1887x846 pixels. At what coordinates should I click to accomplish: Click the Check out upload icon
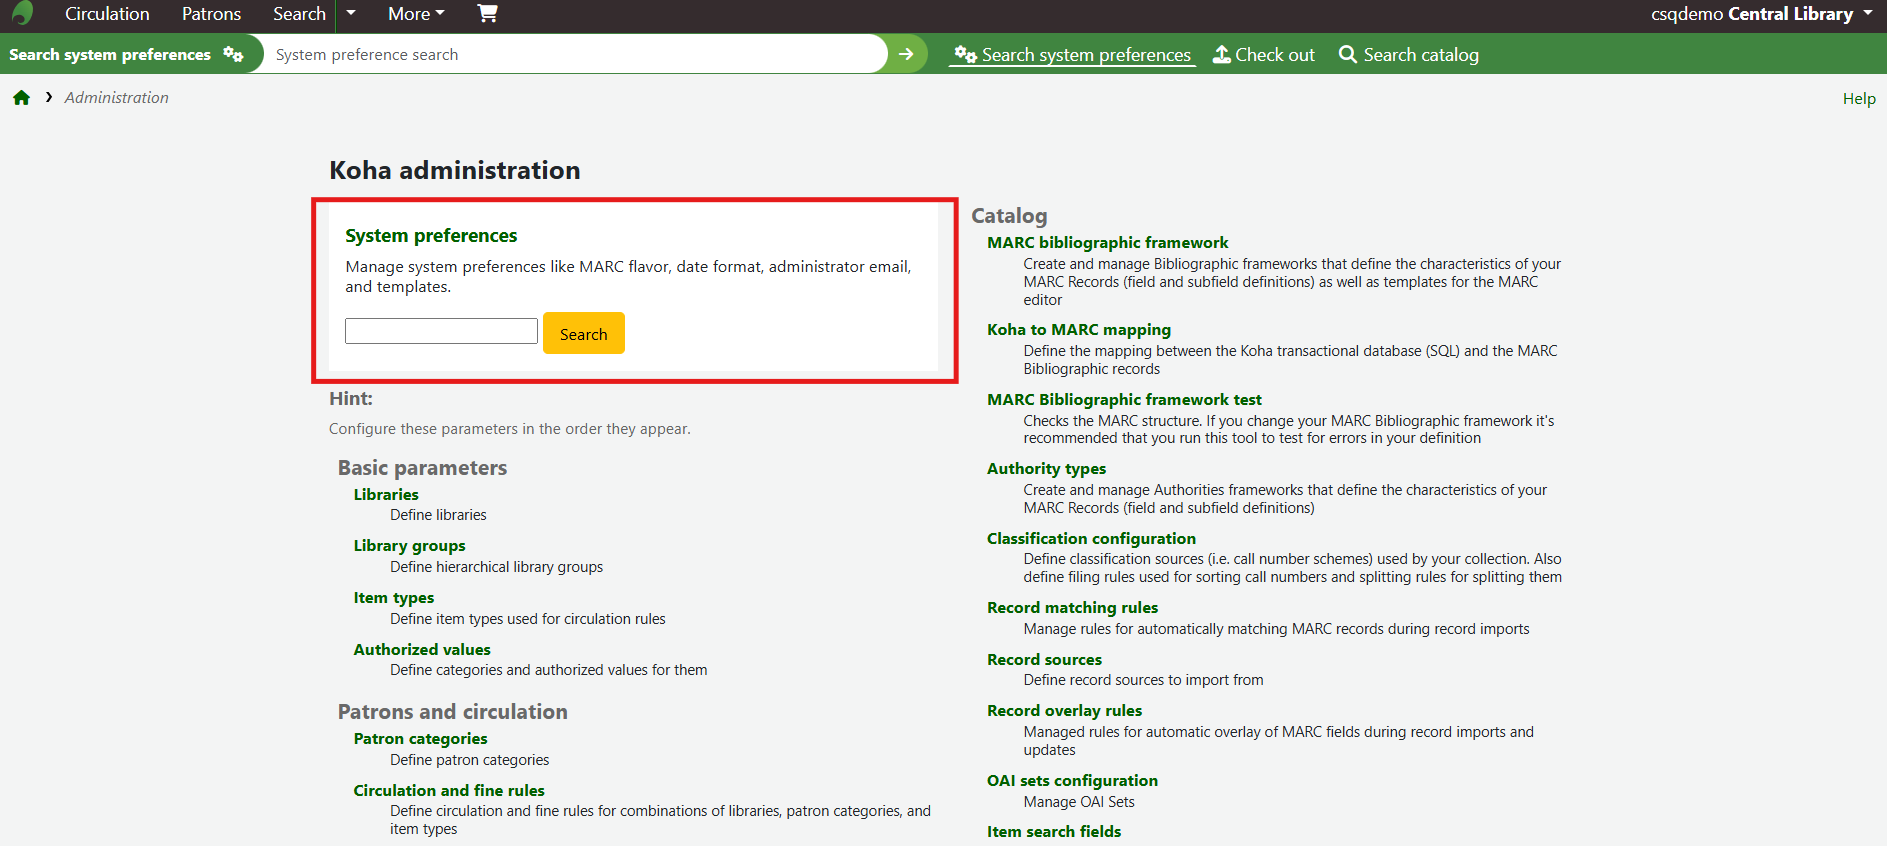tap(1221, 55)
